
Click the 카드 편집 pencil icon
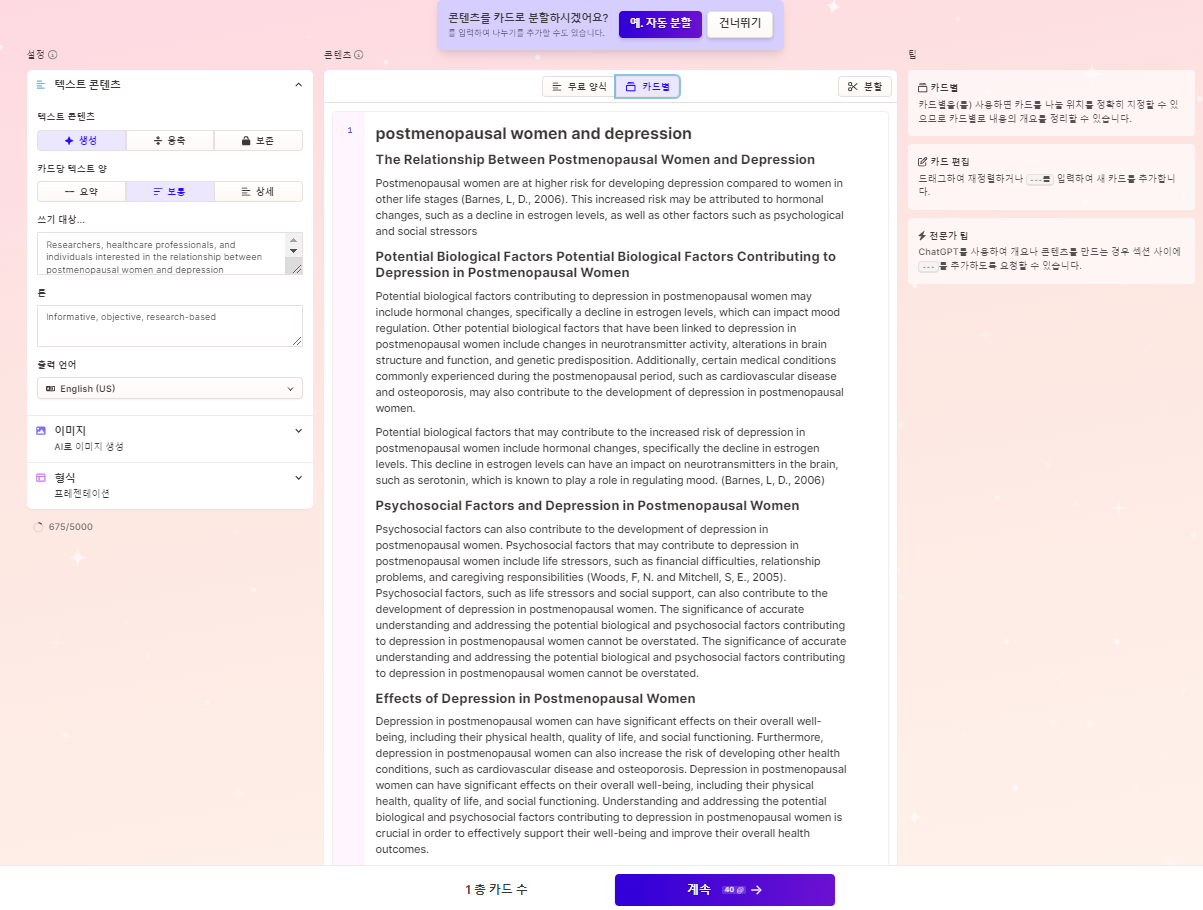pyautogui.click(x=923, y=162)
